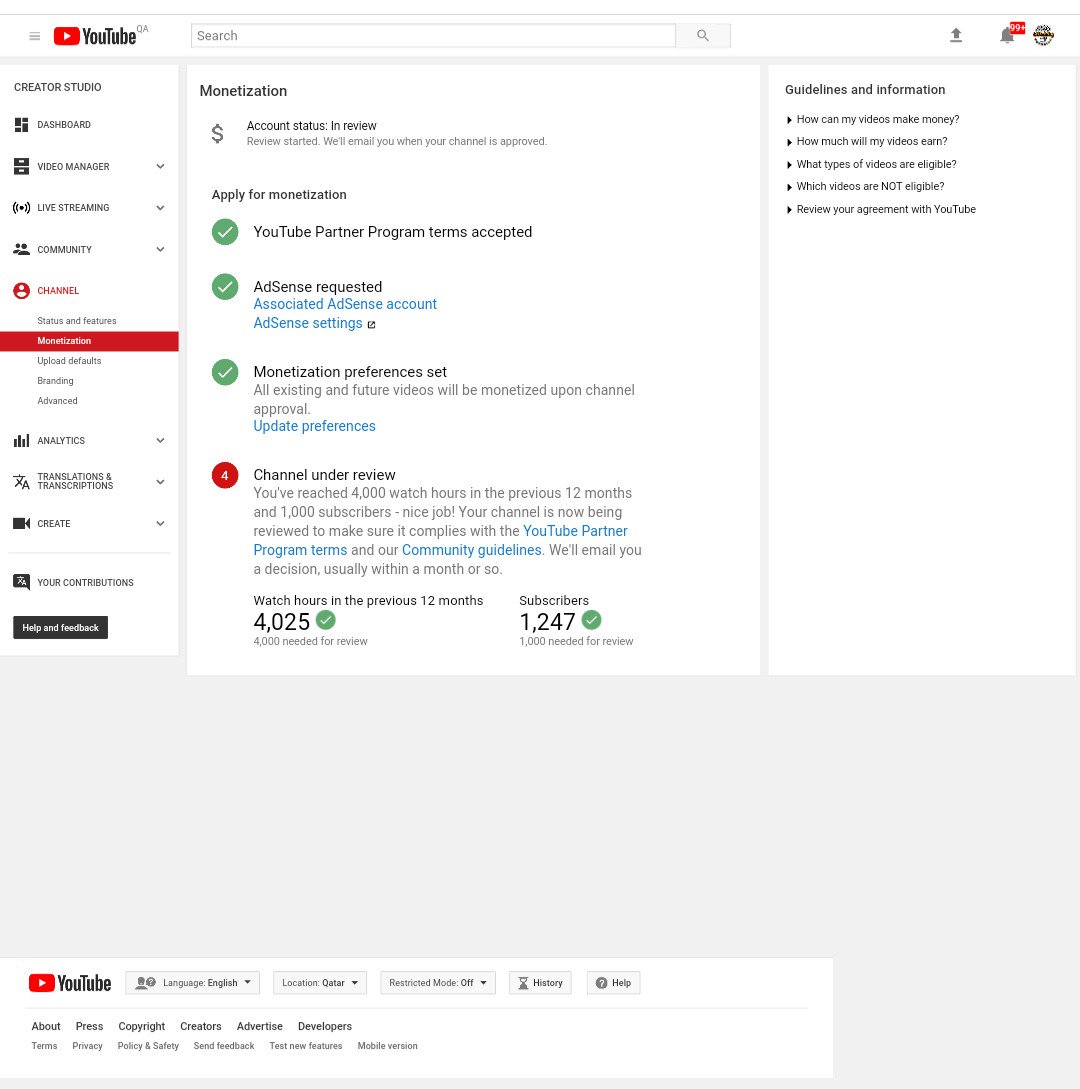Screen dimensions: 1080x1089
Task: Open the Location: Qatar dropdown
Action: [x=319, y=983]
